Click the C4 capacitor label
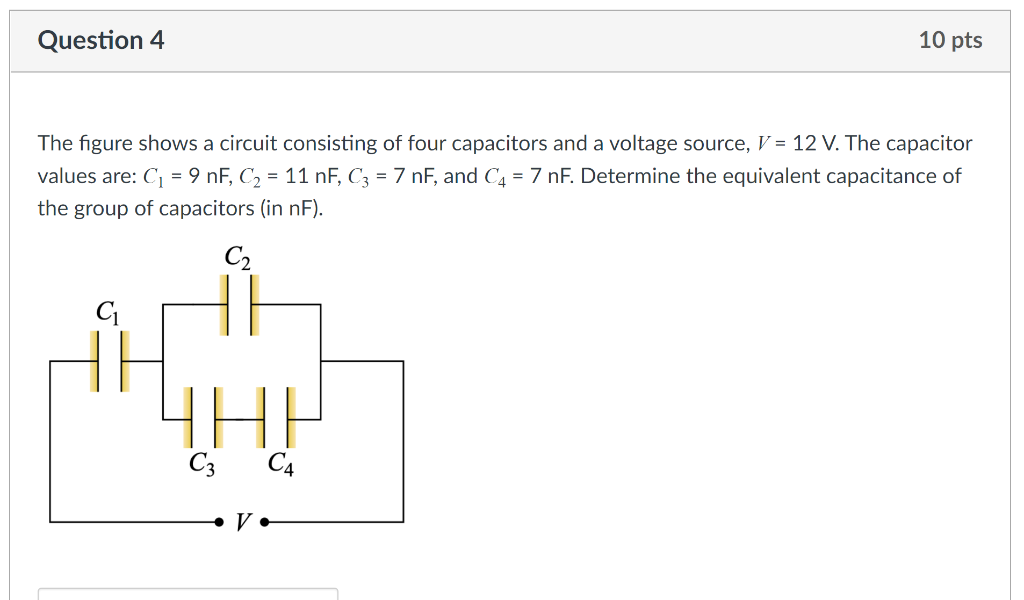This screenshot has width=1024, height=600. tap(281, 463)
